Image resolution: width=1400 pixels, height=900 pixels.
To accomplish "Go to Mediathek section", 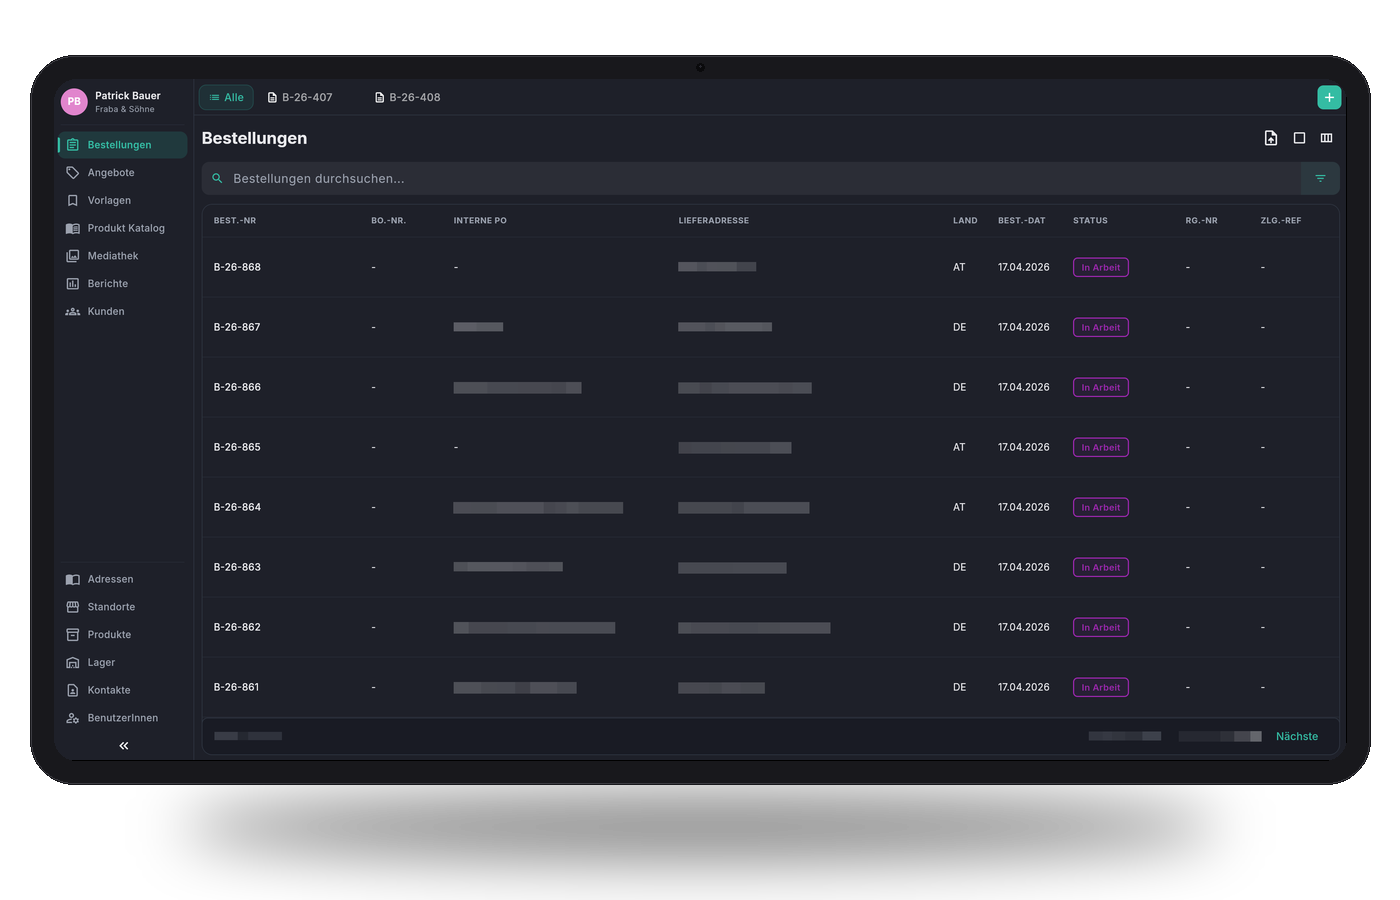I will (x=112, y=256).
